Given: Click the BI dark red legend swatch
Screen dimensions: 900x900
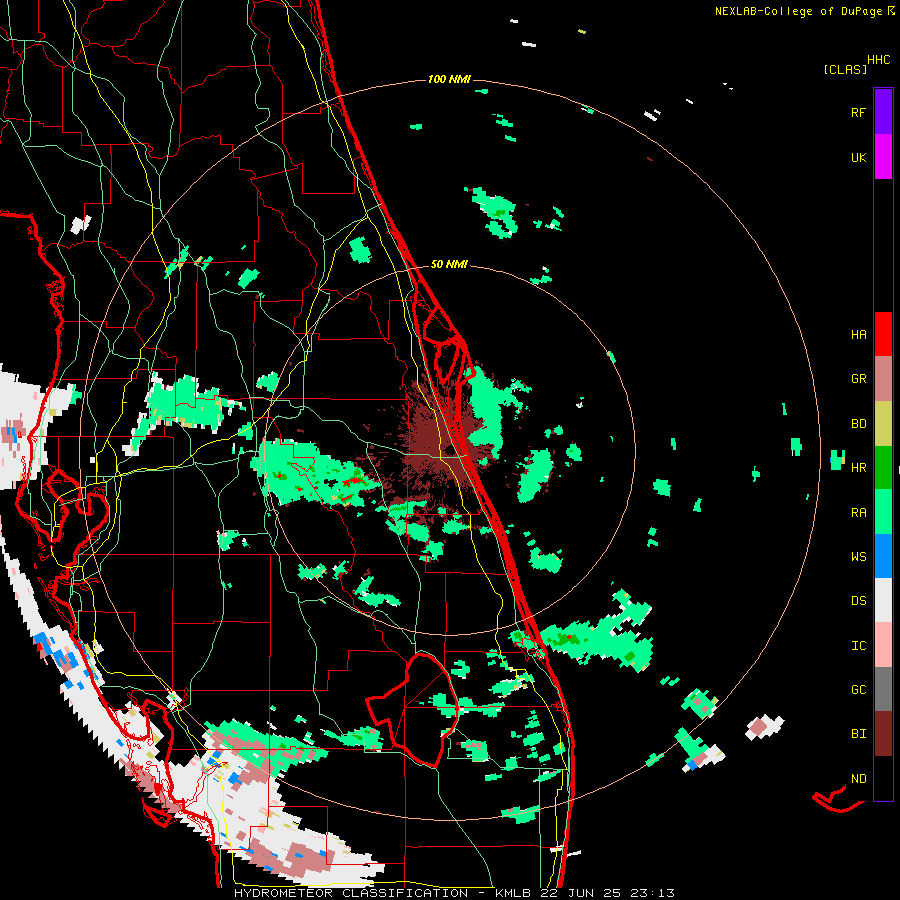Looking at the screenshot, I should (883, 734).
